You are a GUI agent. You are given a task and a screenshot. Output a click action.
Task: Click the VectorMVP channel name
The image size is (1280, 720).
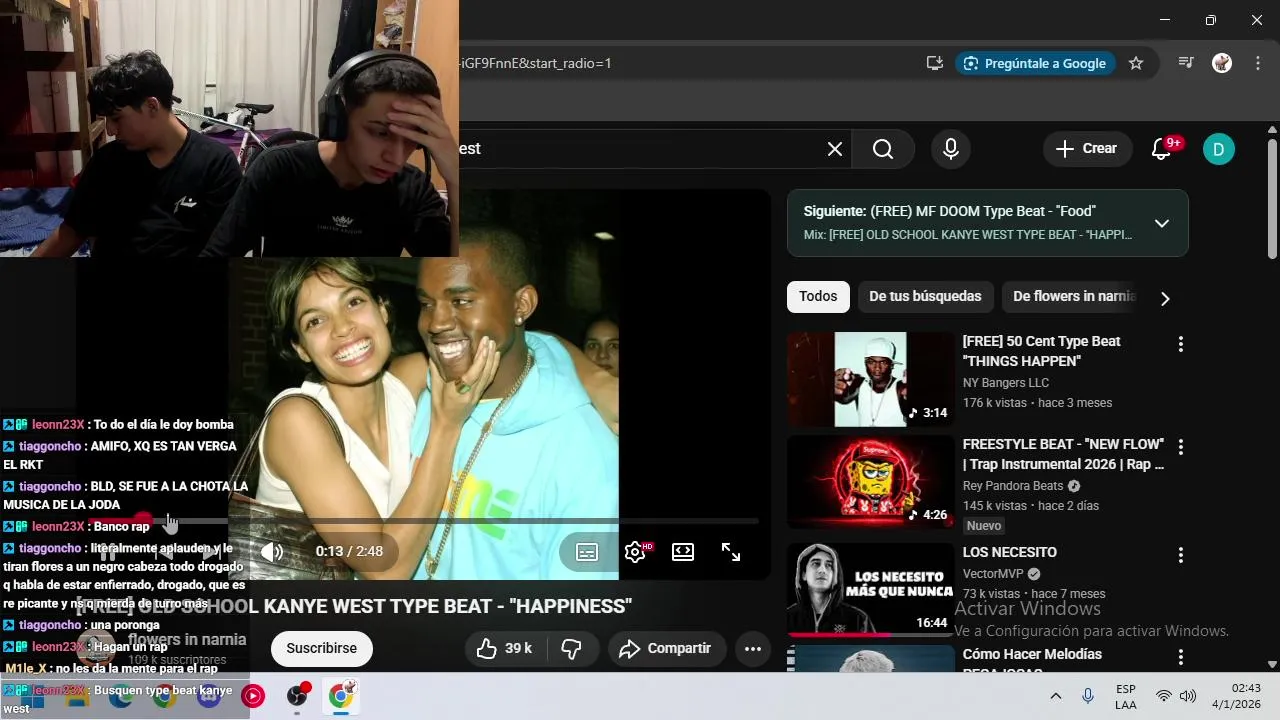994,574
